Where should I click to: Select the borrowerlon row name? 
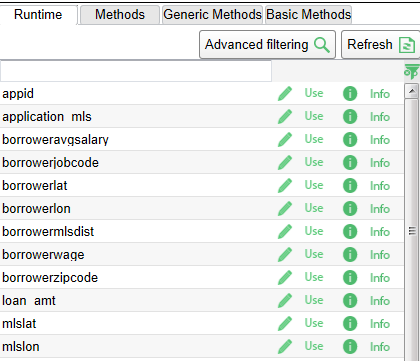(x=36, y=209)
